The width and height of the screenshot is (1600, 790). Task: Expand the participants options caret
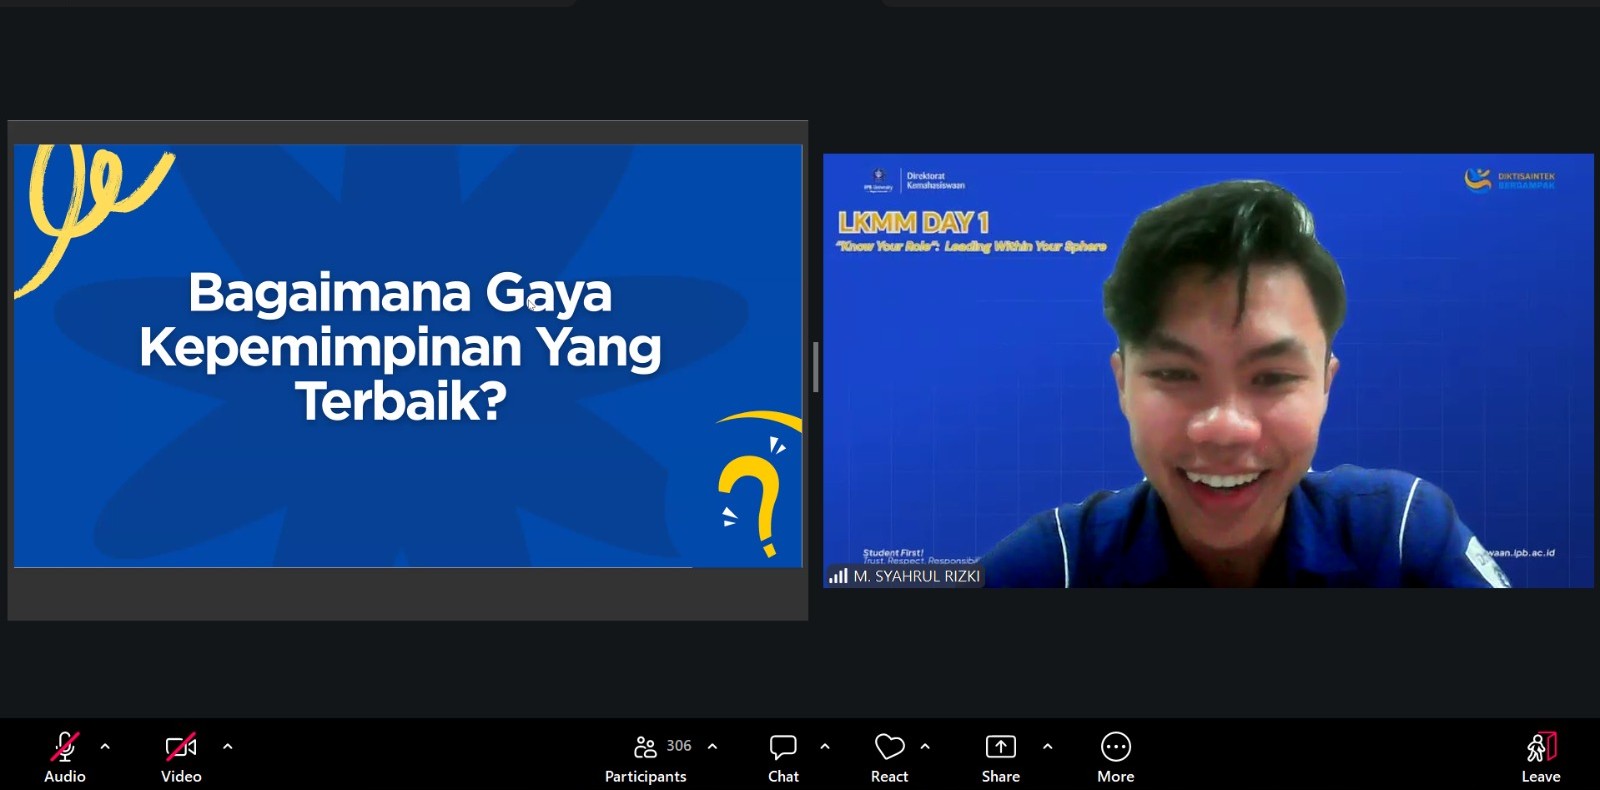(712, 746)
